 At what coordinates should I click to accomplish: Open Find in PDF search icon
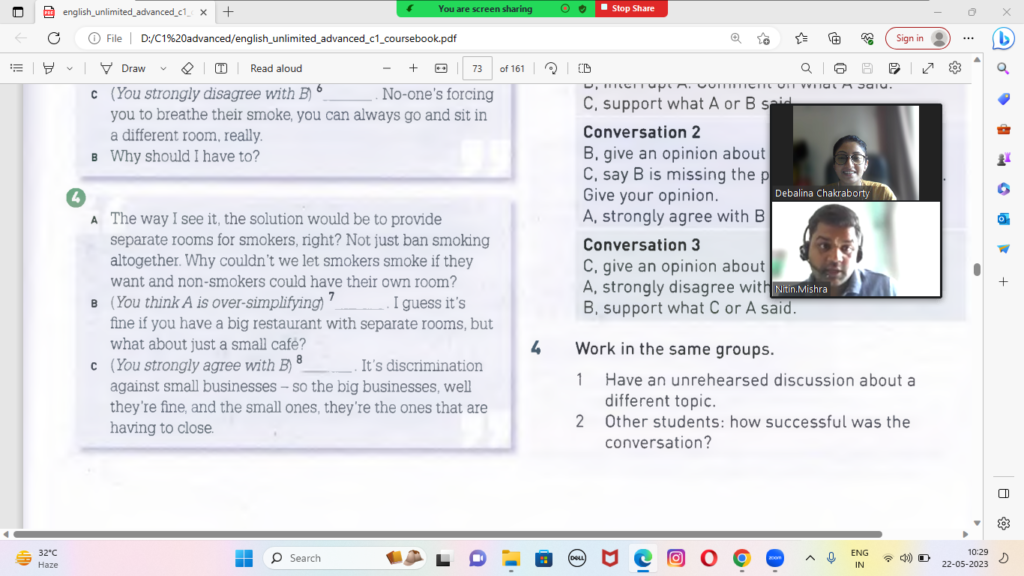pyautogui.click(x=806, y=68)
